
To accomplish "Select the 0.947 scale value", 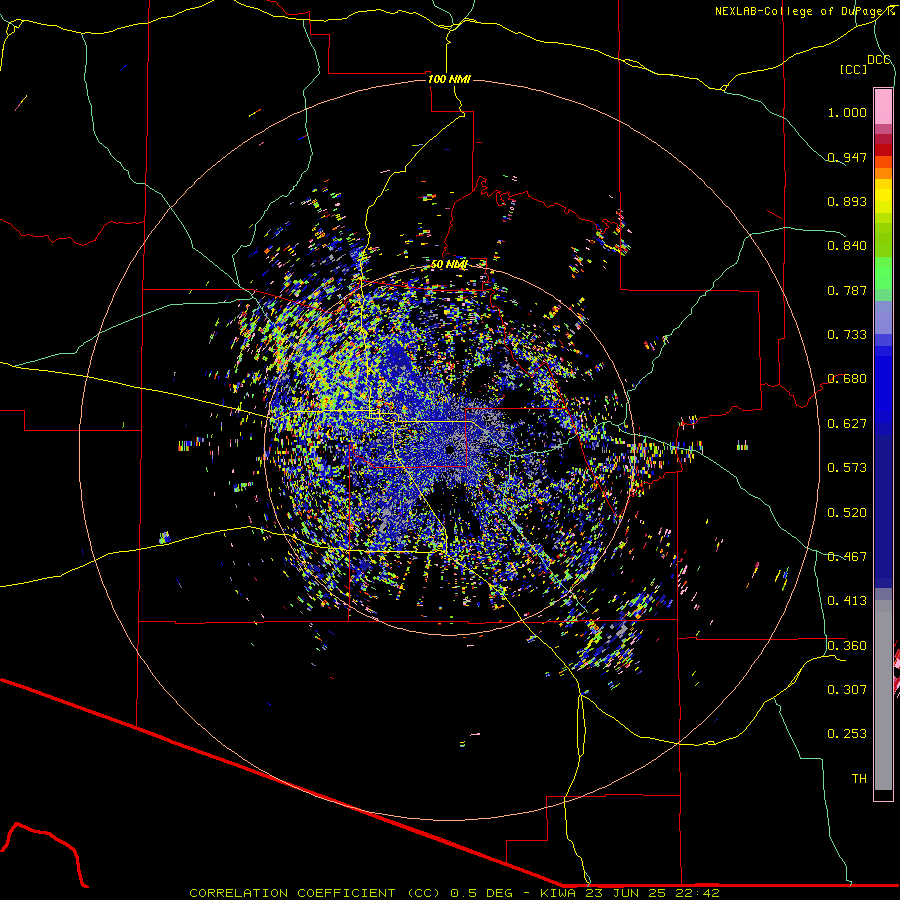I will [847, 157].
